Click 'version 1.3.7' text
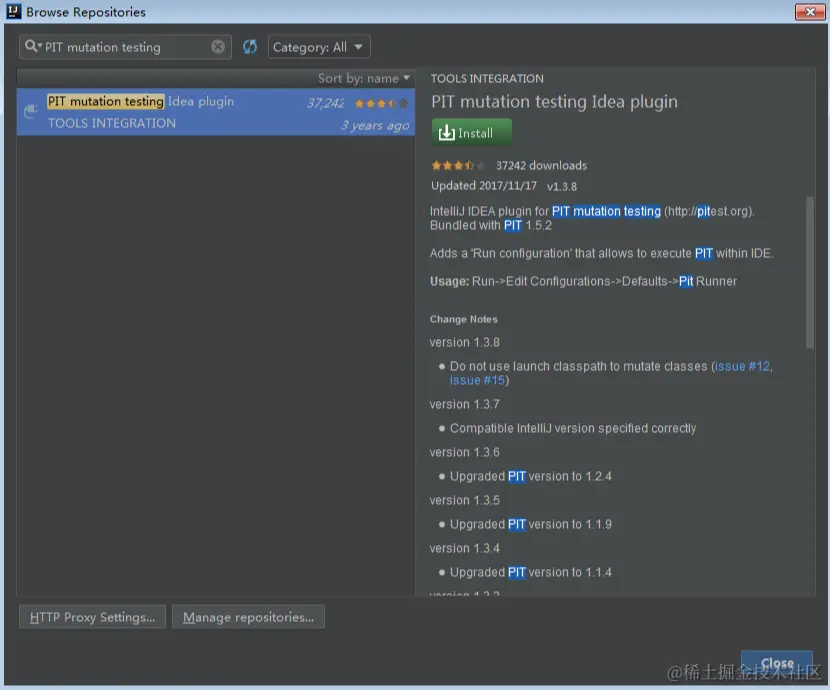This screenshot has height=690, width=830. 465,404
